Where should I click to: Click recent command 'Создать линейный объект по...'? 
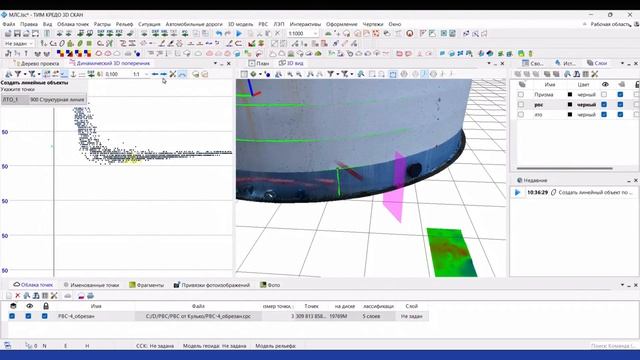pos(595,192)
